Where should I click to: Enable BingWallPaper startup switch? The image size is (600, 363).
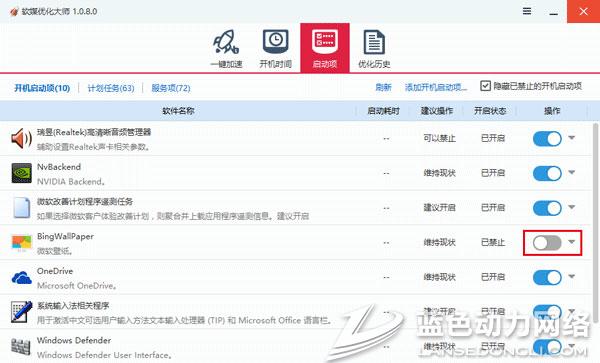[547, 243]
